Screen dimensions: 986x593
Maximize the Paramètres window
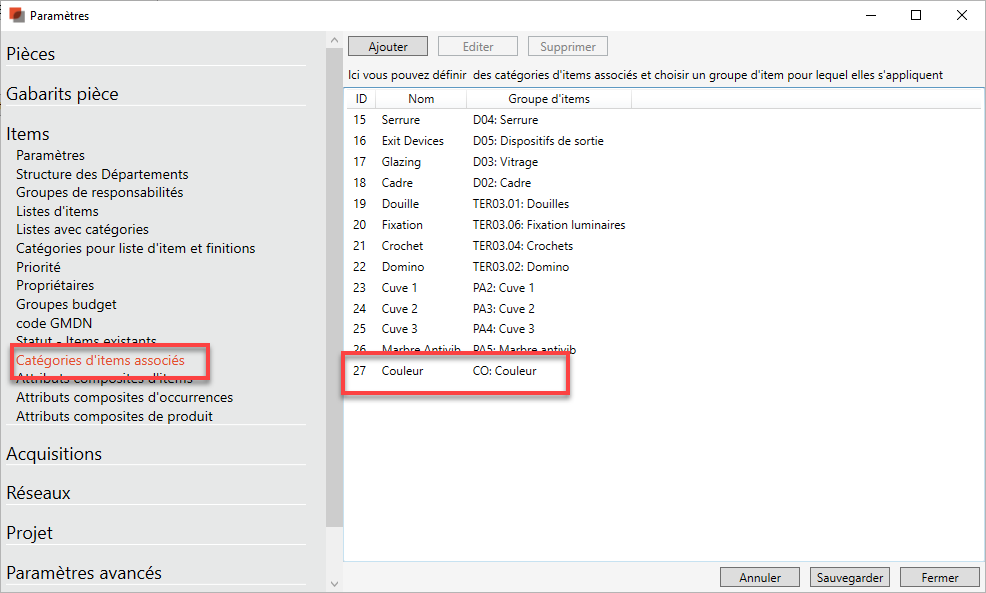[916, 16]
